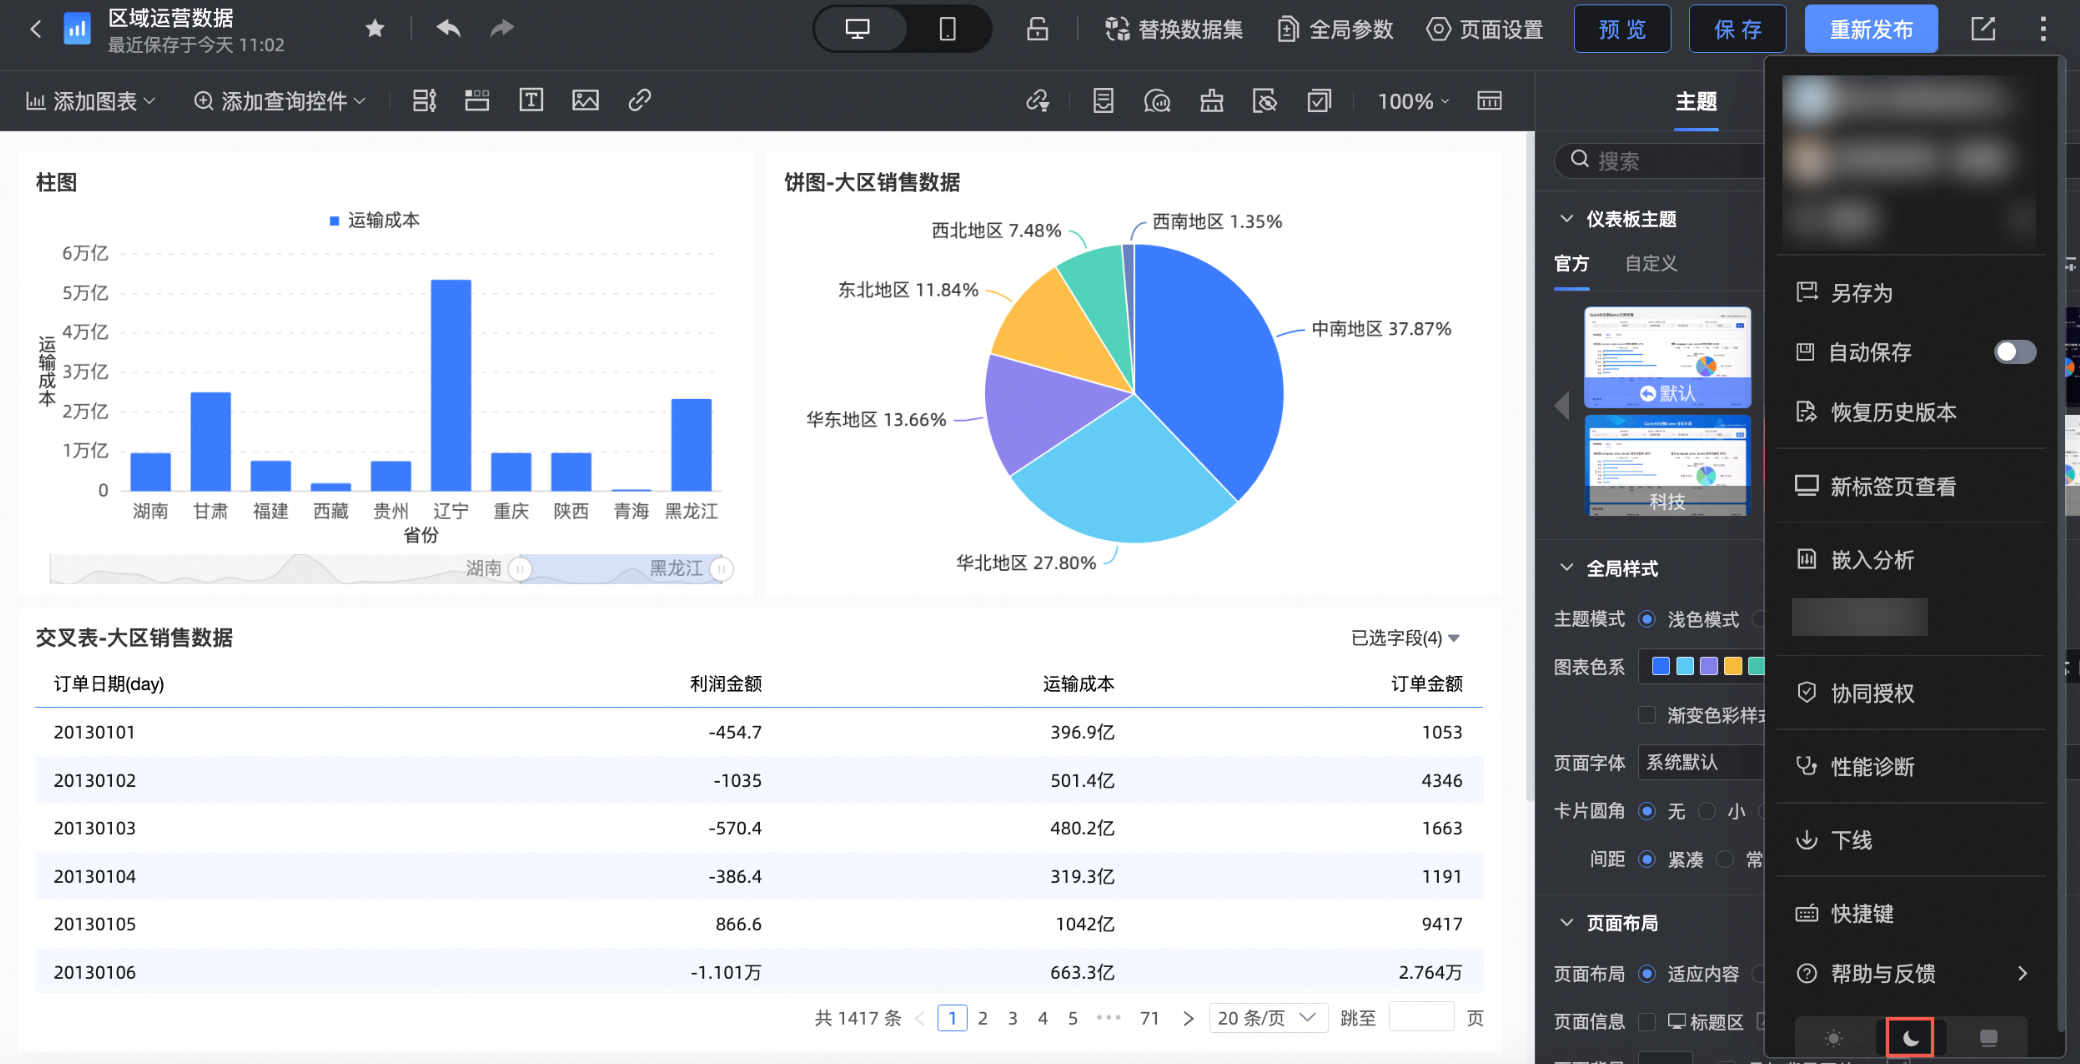Select light mode radio button

[x=1647, y=619]
